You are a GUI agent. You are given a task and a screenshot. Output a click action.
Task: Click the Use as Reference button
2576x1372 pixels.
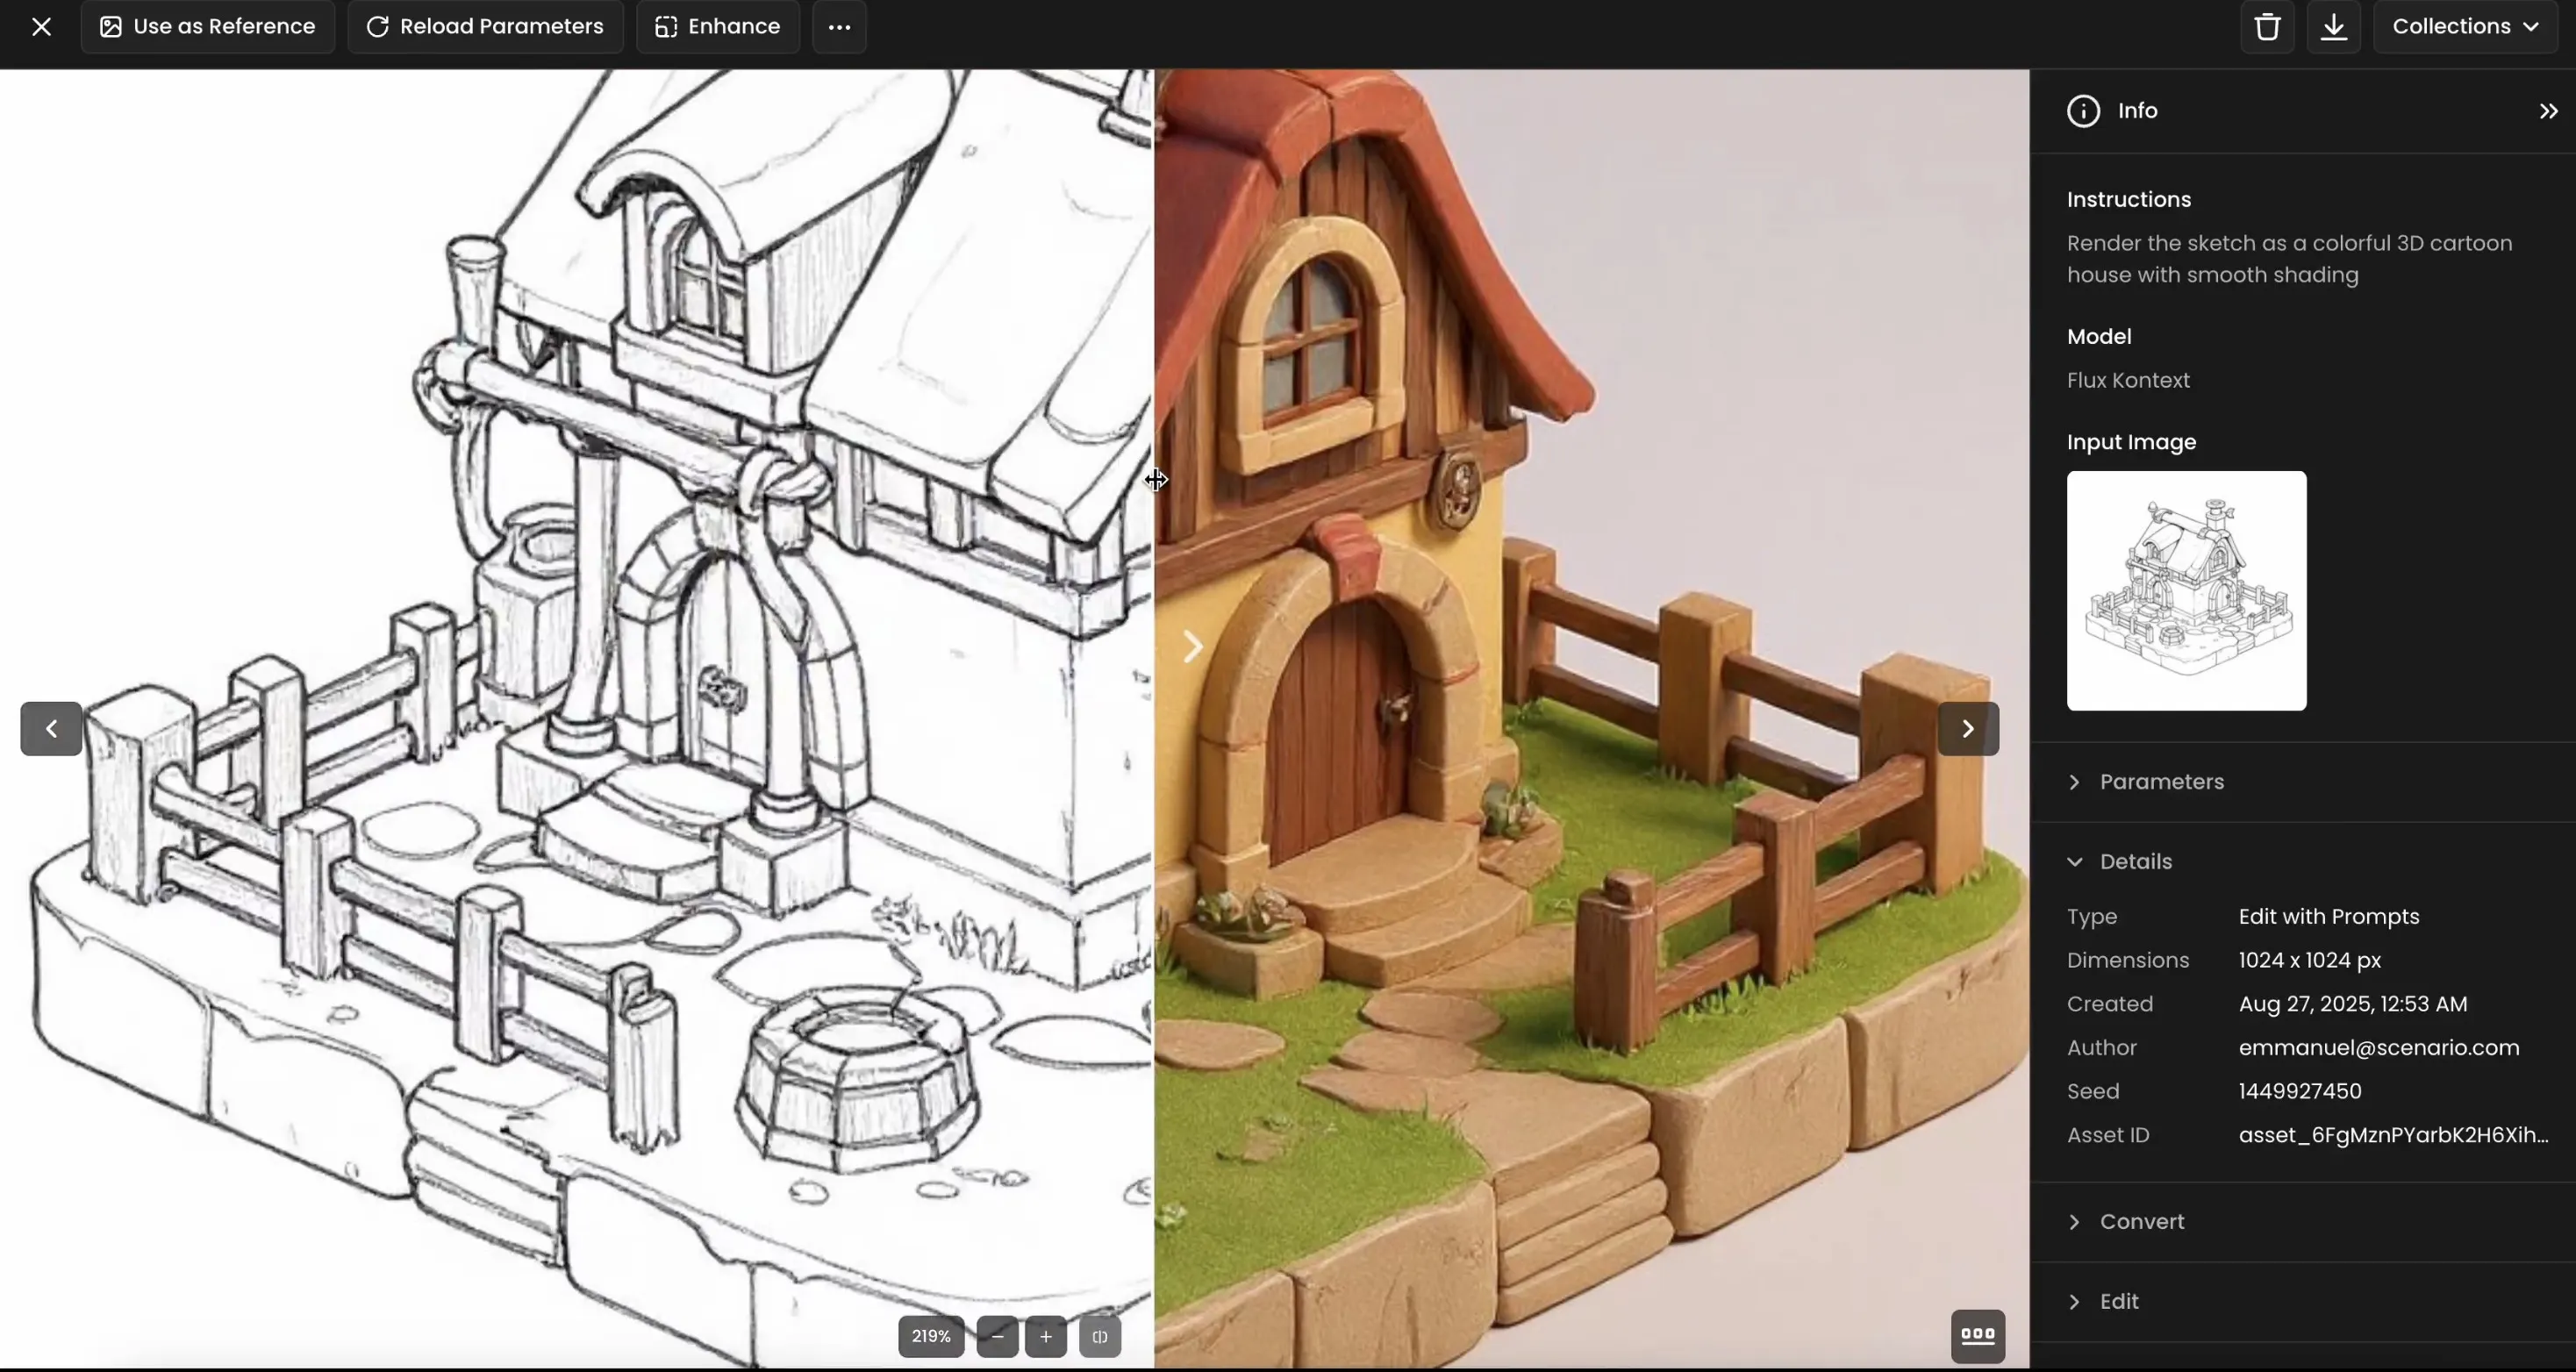click(208, 27)
